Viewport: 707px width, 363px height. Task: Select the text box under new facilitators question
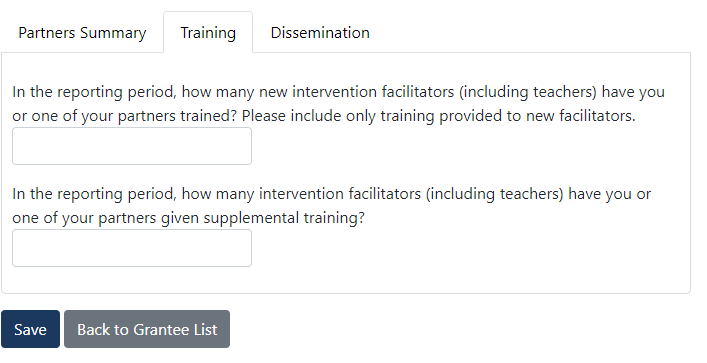(132, 146)
